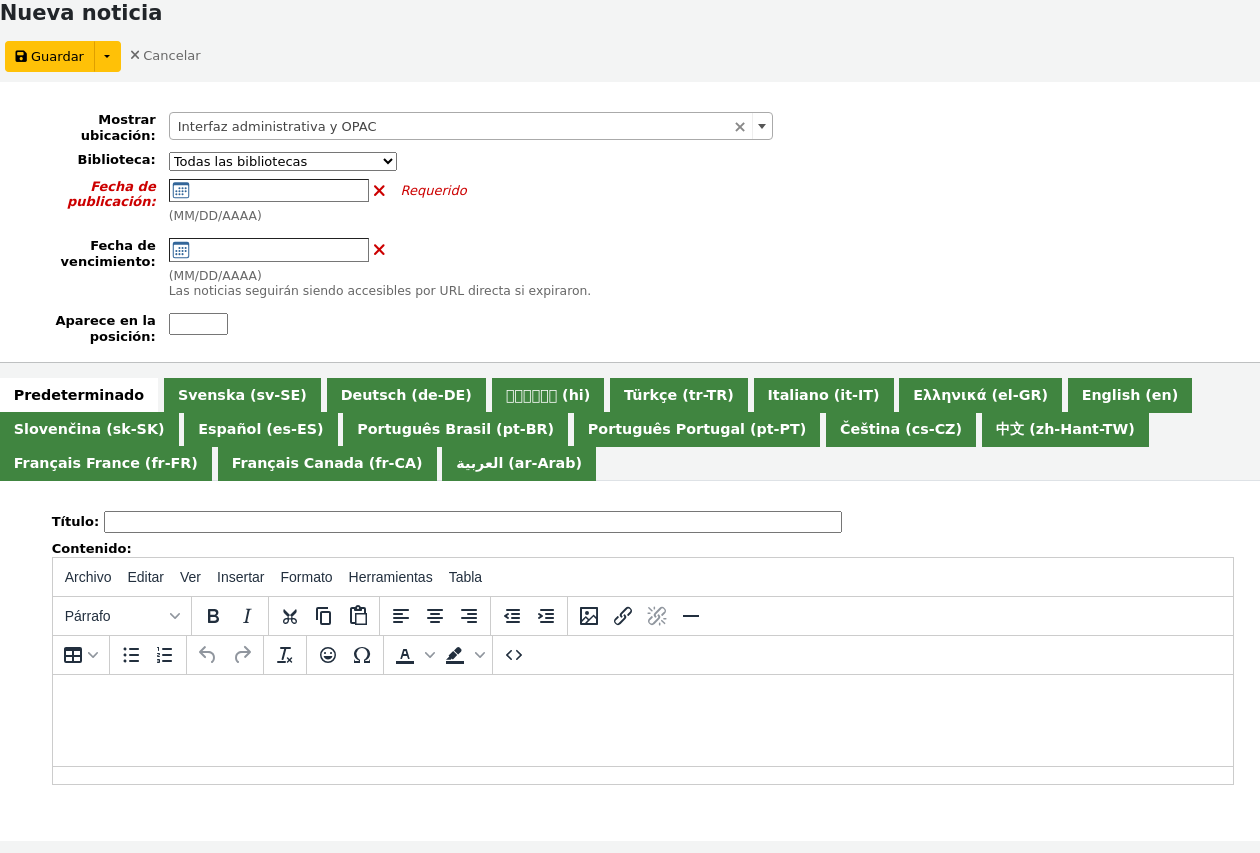This screenshot has width=1260, height=853.
Task: Toggle italic formatting in the editor
Action: 246,616
